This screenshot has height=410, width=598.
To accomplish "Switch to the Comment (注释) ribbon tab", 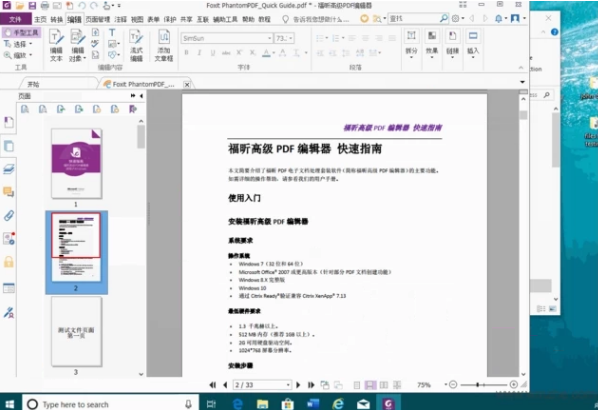I will pos(121,19).
